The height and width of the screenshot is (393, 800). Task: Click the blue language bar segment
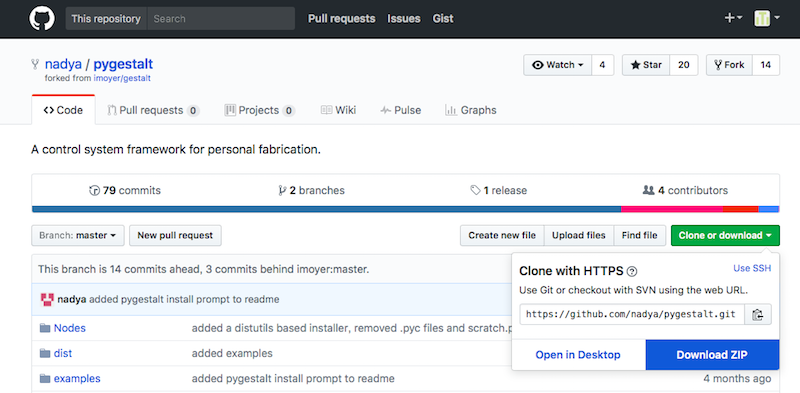[327, 209]
